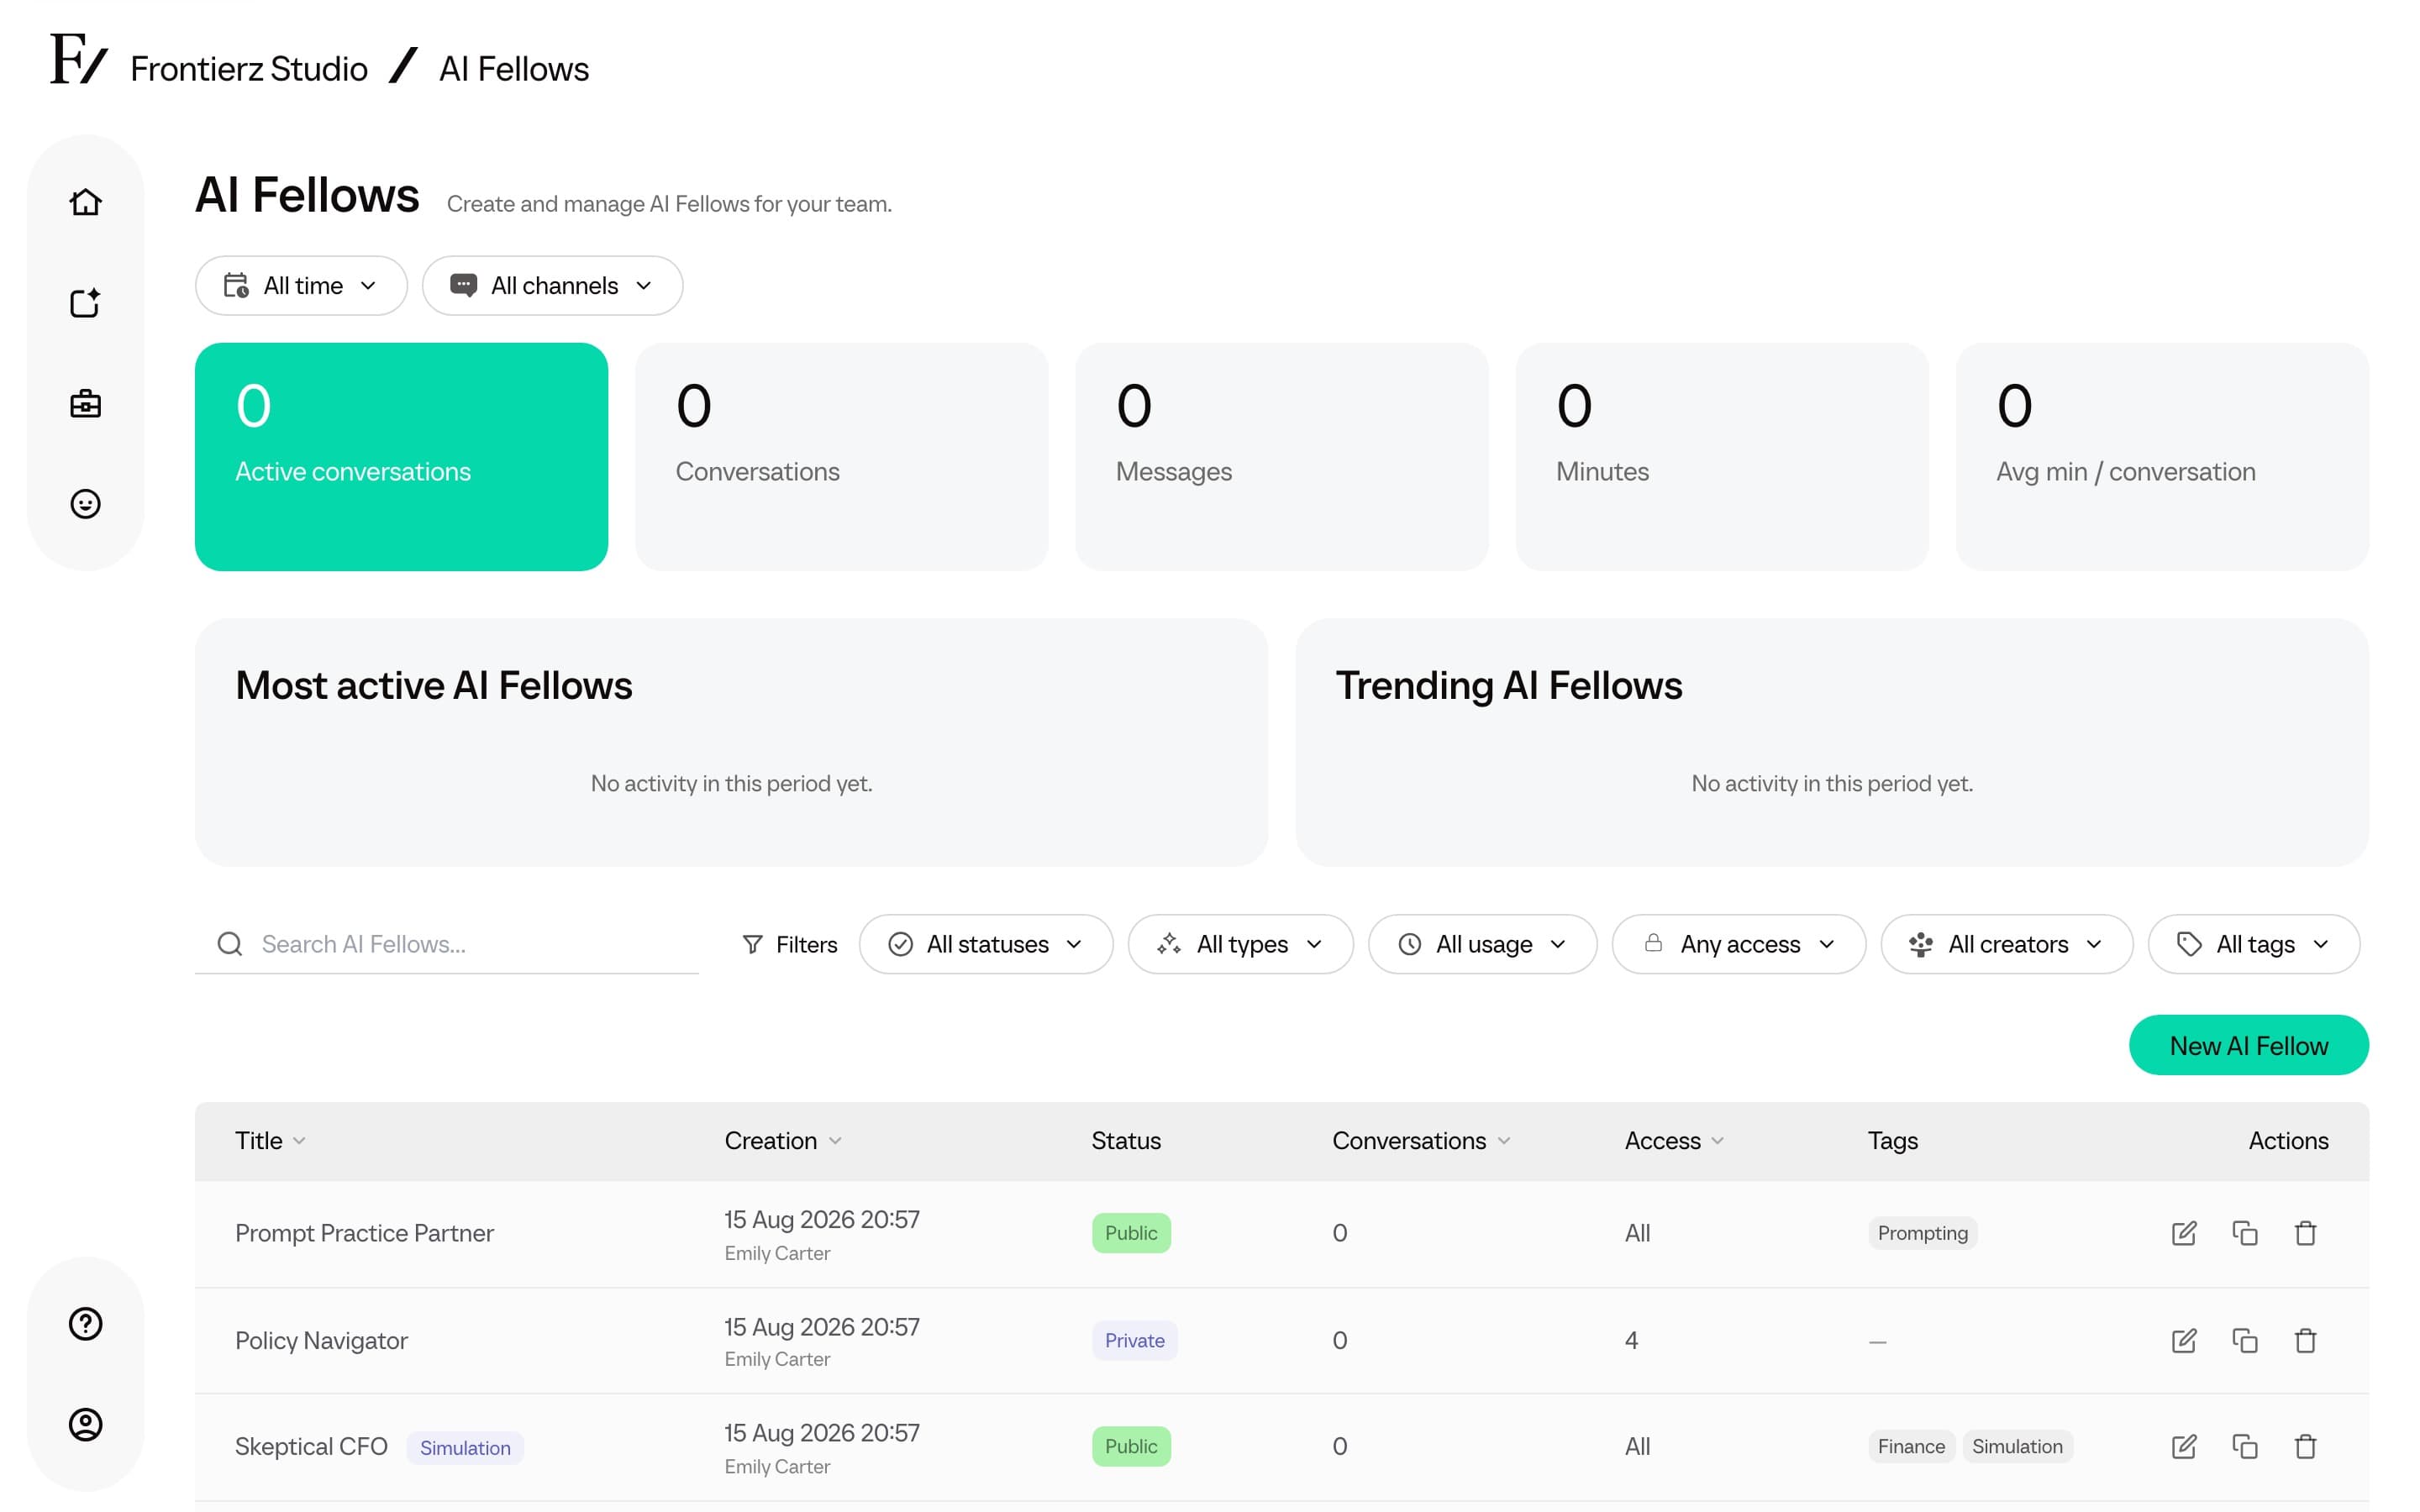Open the Home icon in sidebar
The image size is (2420, 1512).
click(x=85, y=202)
